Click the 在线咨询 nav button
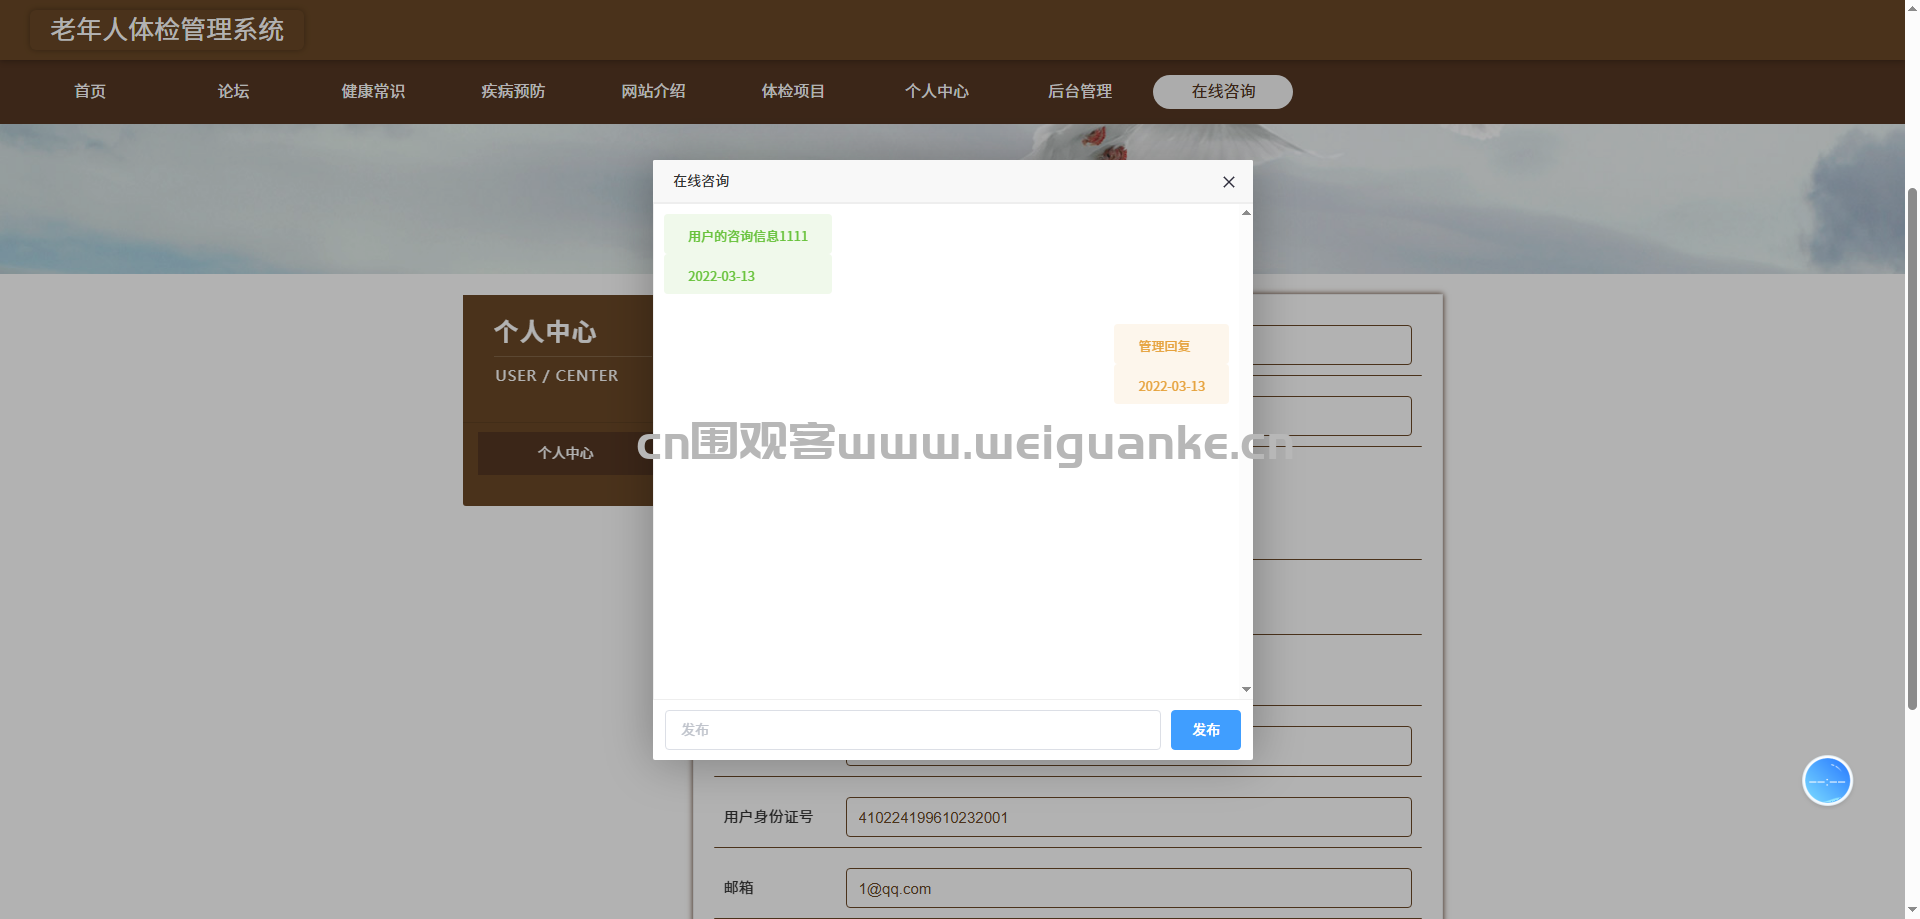This screenshot has height=919, width=1920. click(x=1222, y=91)
